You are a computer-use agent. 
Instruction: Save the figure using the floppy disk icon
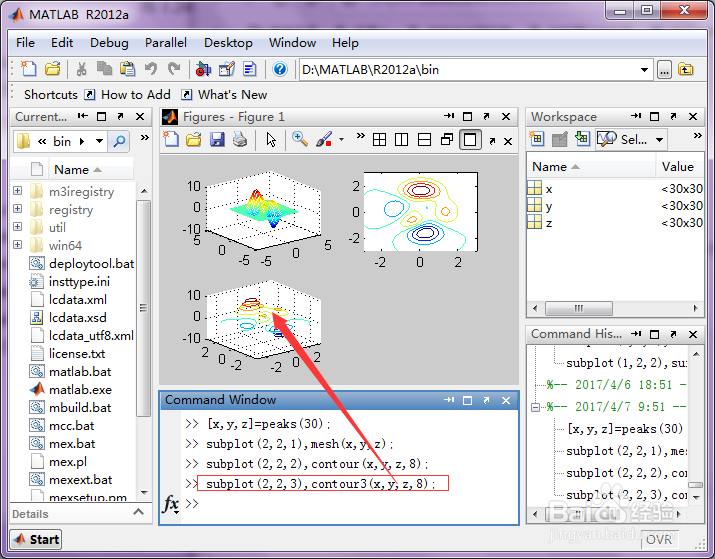coord(217,139)
